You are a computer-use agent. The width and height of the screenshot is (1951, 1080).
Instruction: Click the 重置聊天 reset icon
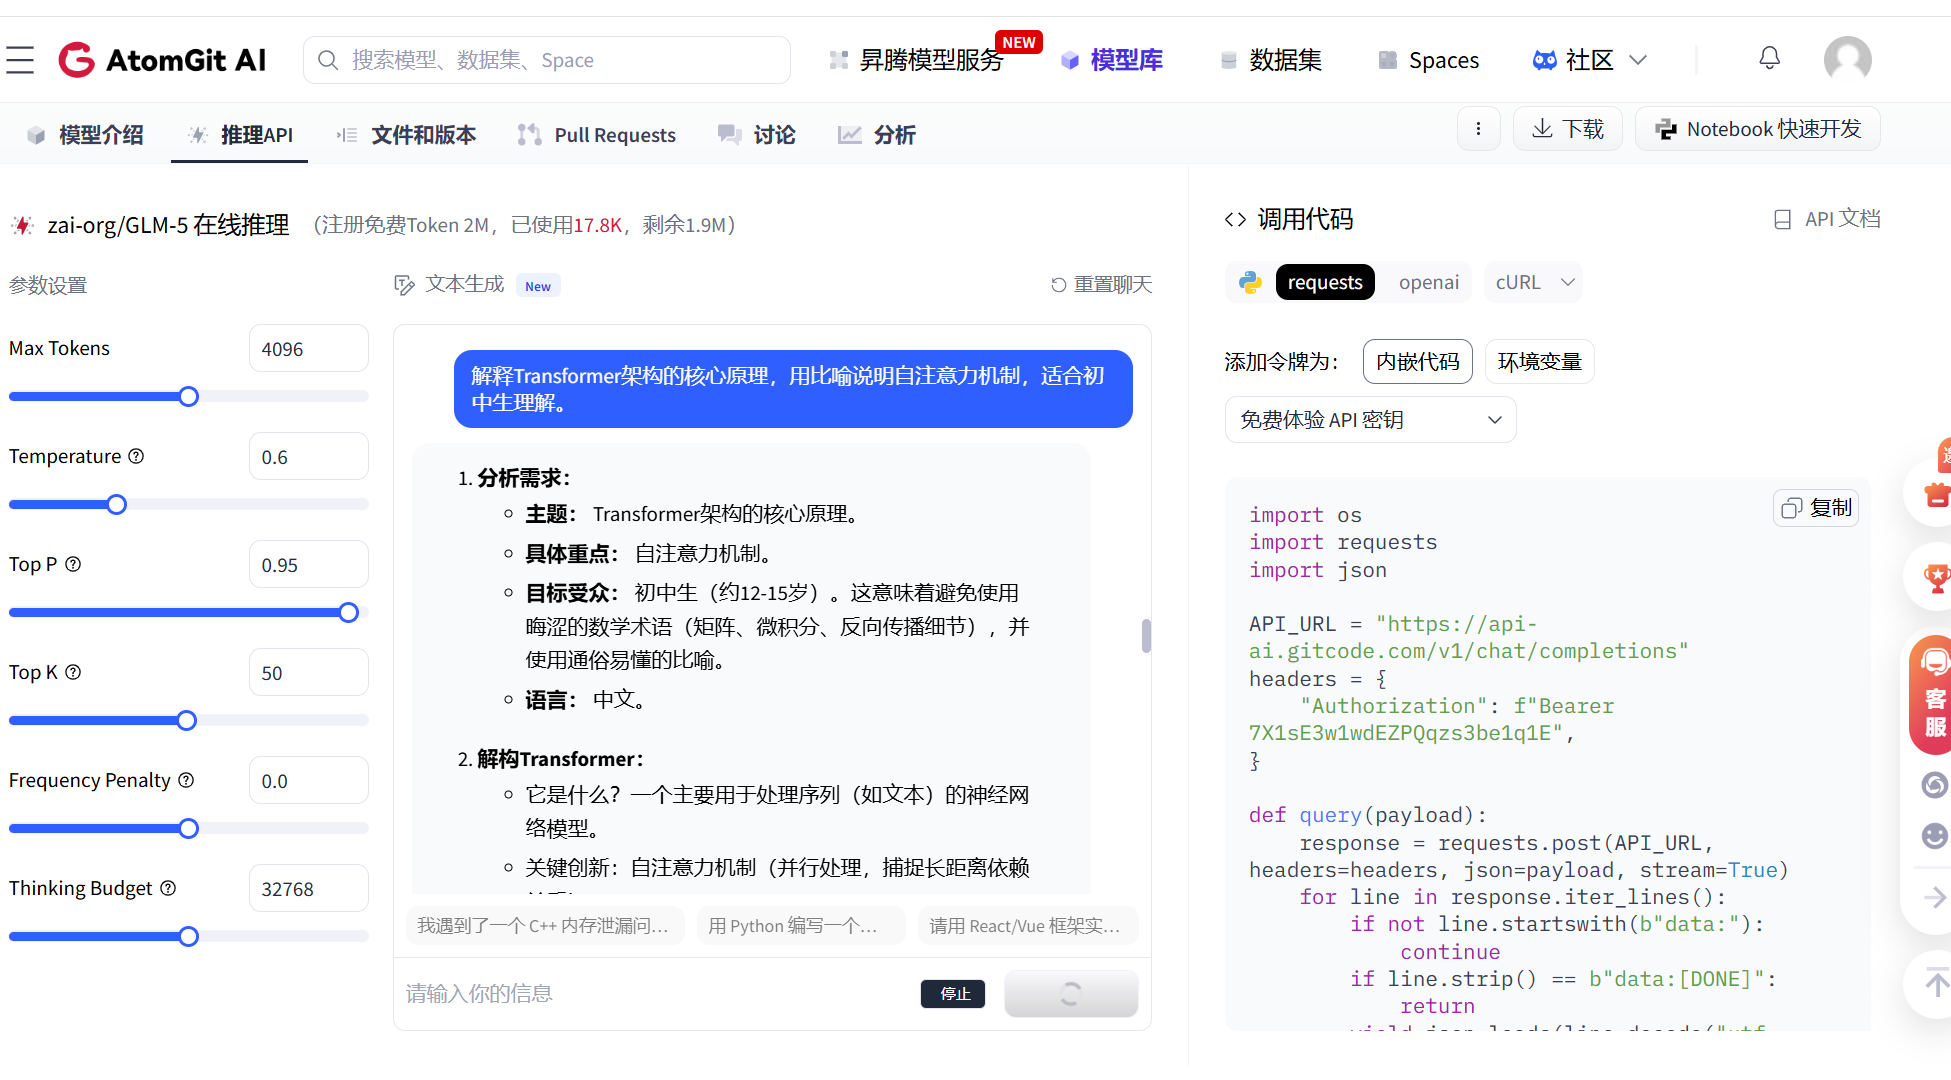[x=1059, y=284]
